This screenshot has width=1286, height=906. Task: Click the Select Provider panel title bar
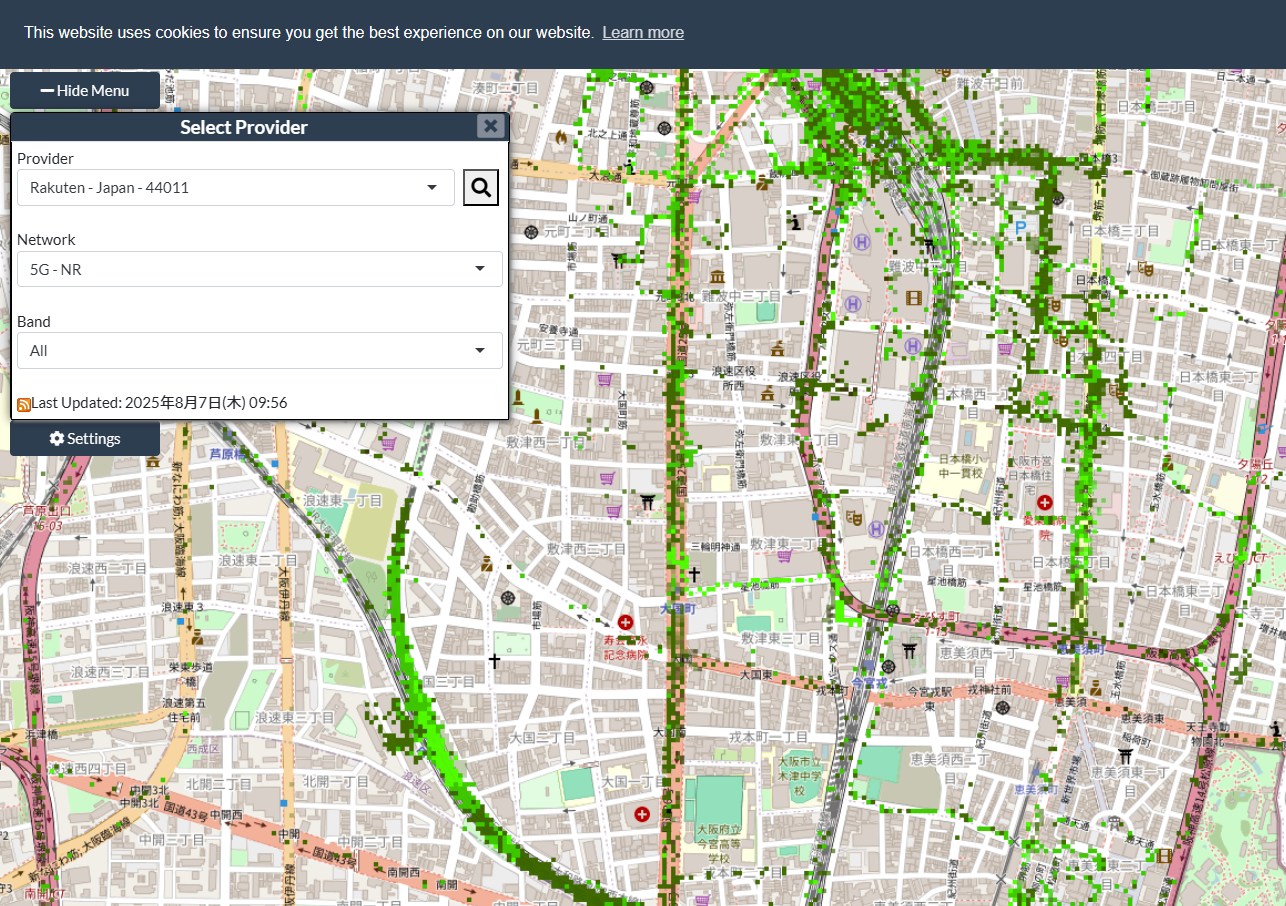click(243, 127)
